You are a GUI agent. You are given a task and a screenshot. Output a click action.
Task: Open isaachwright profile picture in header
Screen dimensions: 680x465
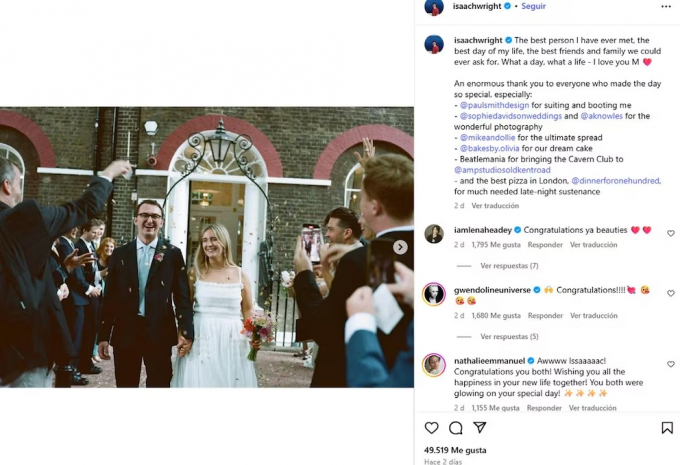[x=433, y=7]
